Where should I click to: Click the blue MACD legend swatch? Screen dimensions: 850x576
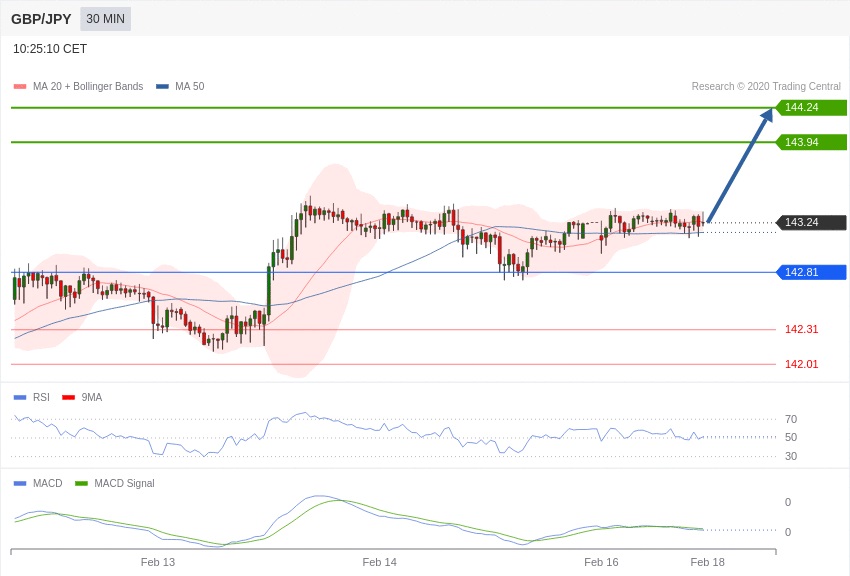click(20, 483)
